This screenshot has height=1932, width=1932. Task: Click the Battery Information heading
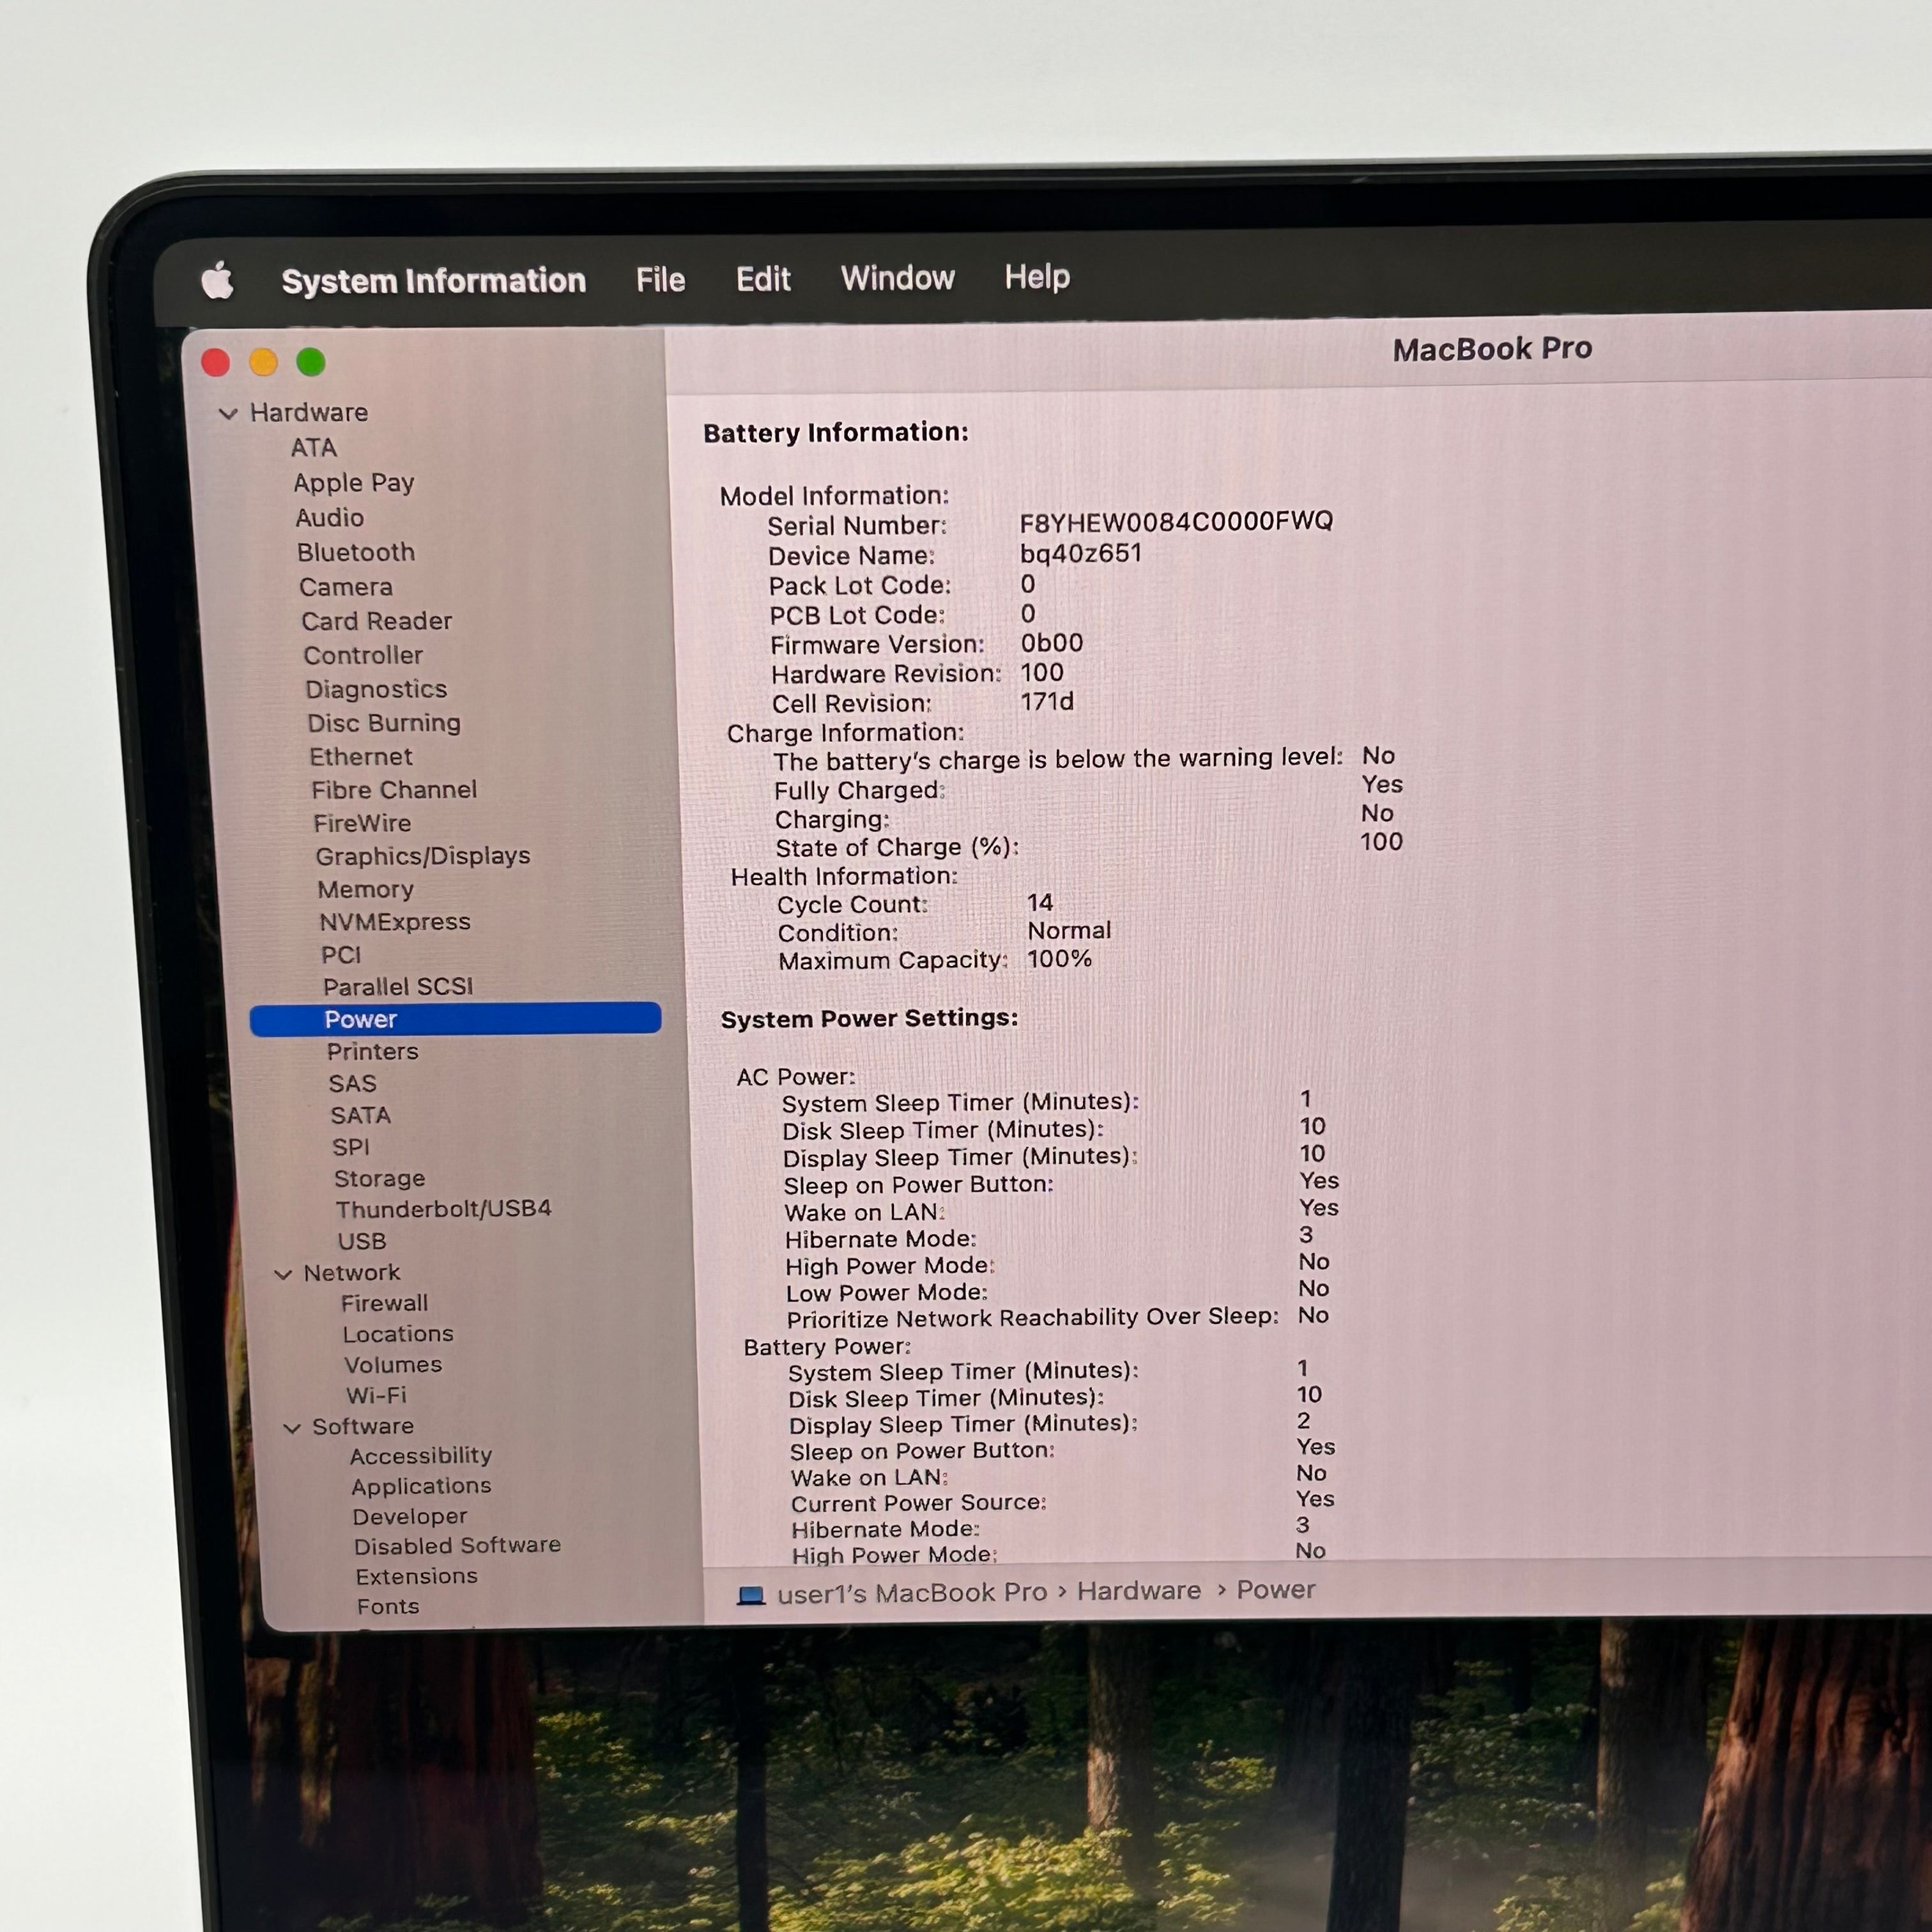pyautogui.click(x=836, y=433)
